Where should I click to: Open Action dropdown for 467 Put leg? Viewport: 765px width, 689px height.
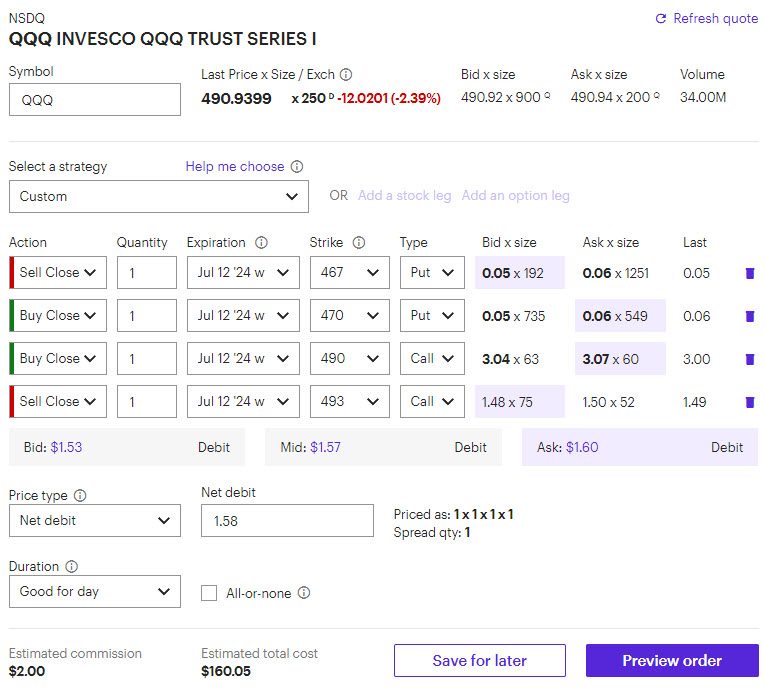coord(58,273)
